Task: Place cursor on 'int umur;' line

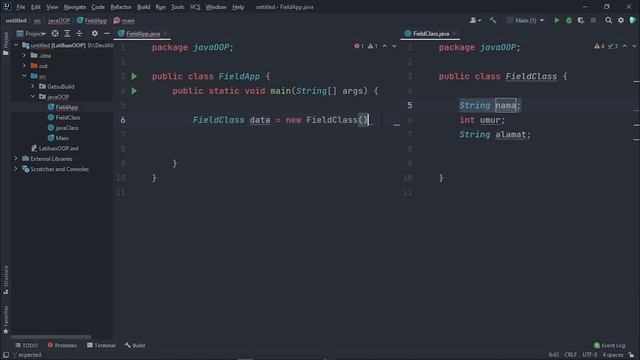Action: 482,120
